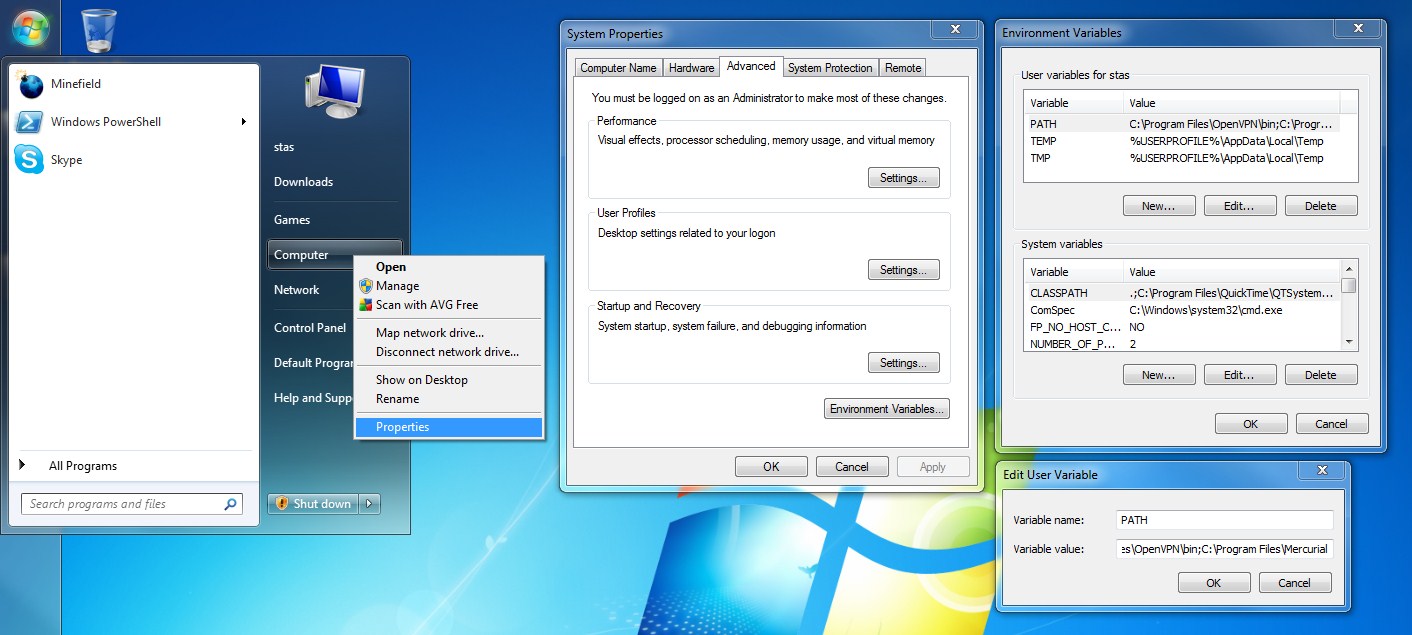Click the Environment Variables button
This screenshot has width=1412, height=635.
[886, 409]
